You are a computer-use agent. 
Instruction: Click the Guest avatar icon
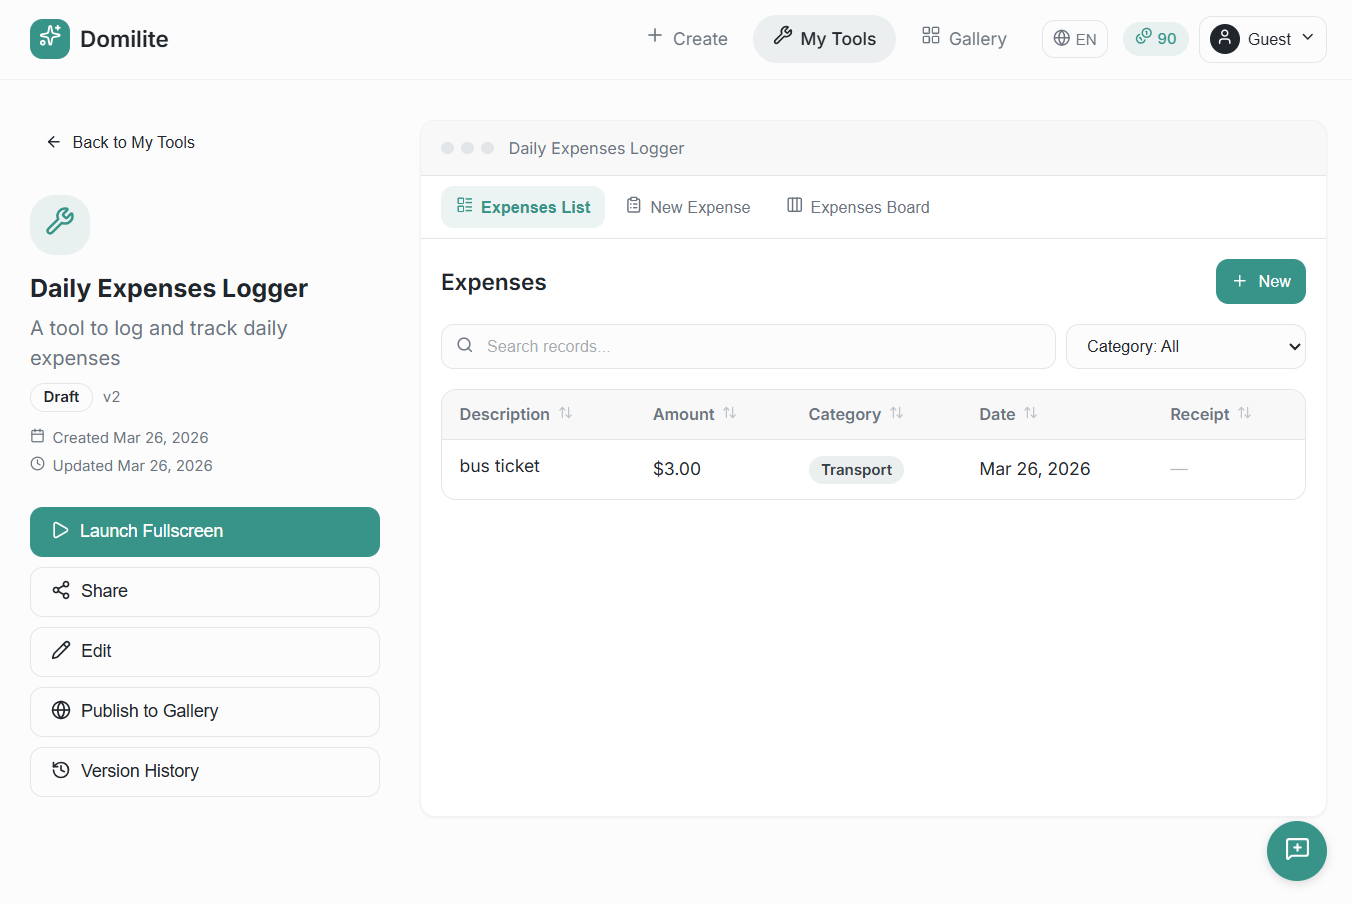tap(1224, 39)
